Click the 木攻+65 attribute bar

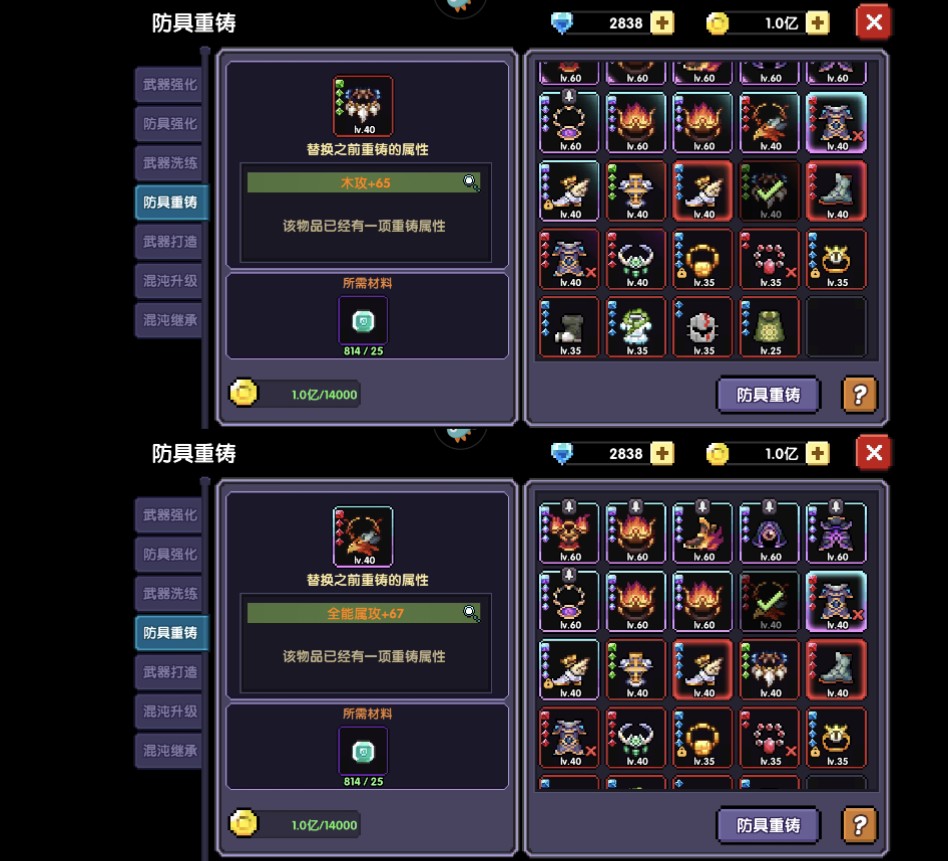click(363, 183)
